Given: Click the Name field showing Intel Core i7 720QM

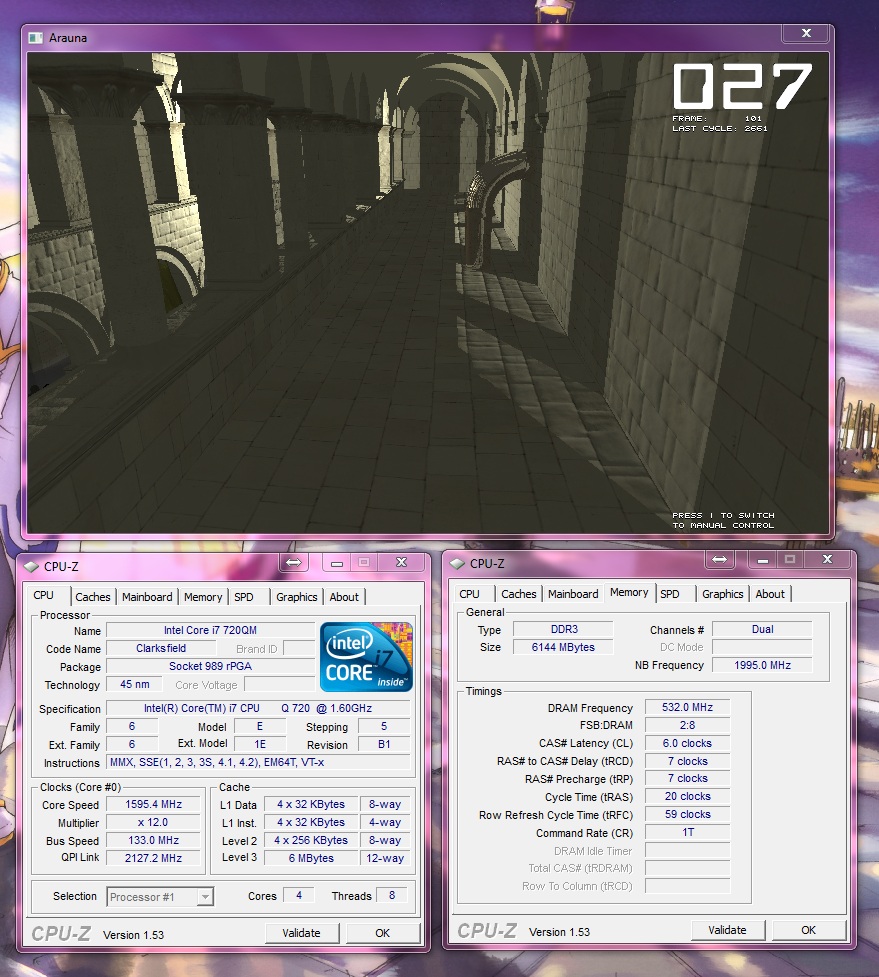Looking at the screenshot, I should click(x=210, y=631).
